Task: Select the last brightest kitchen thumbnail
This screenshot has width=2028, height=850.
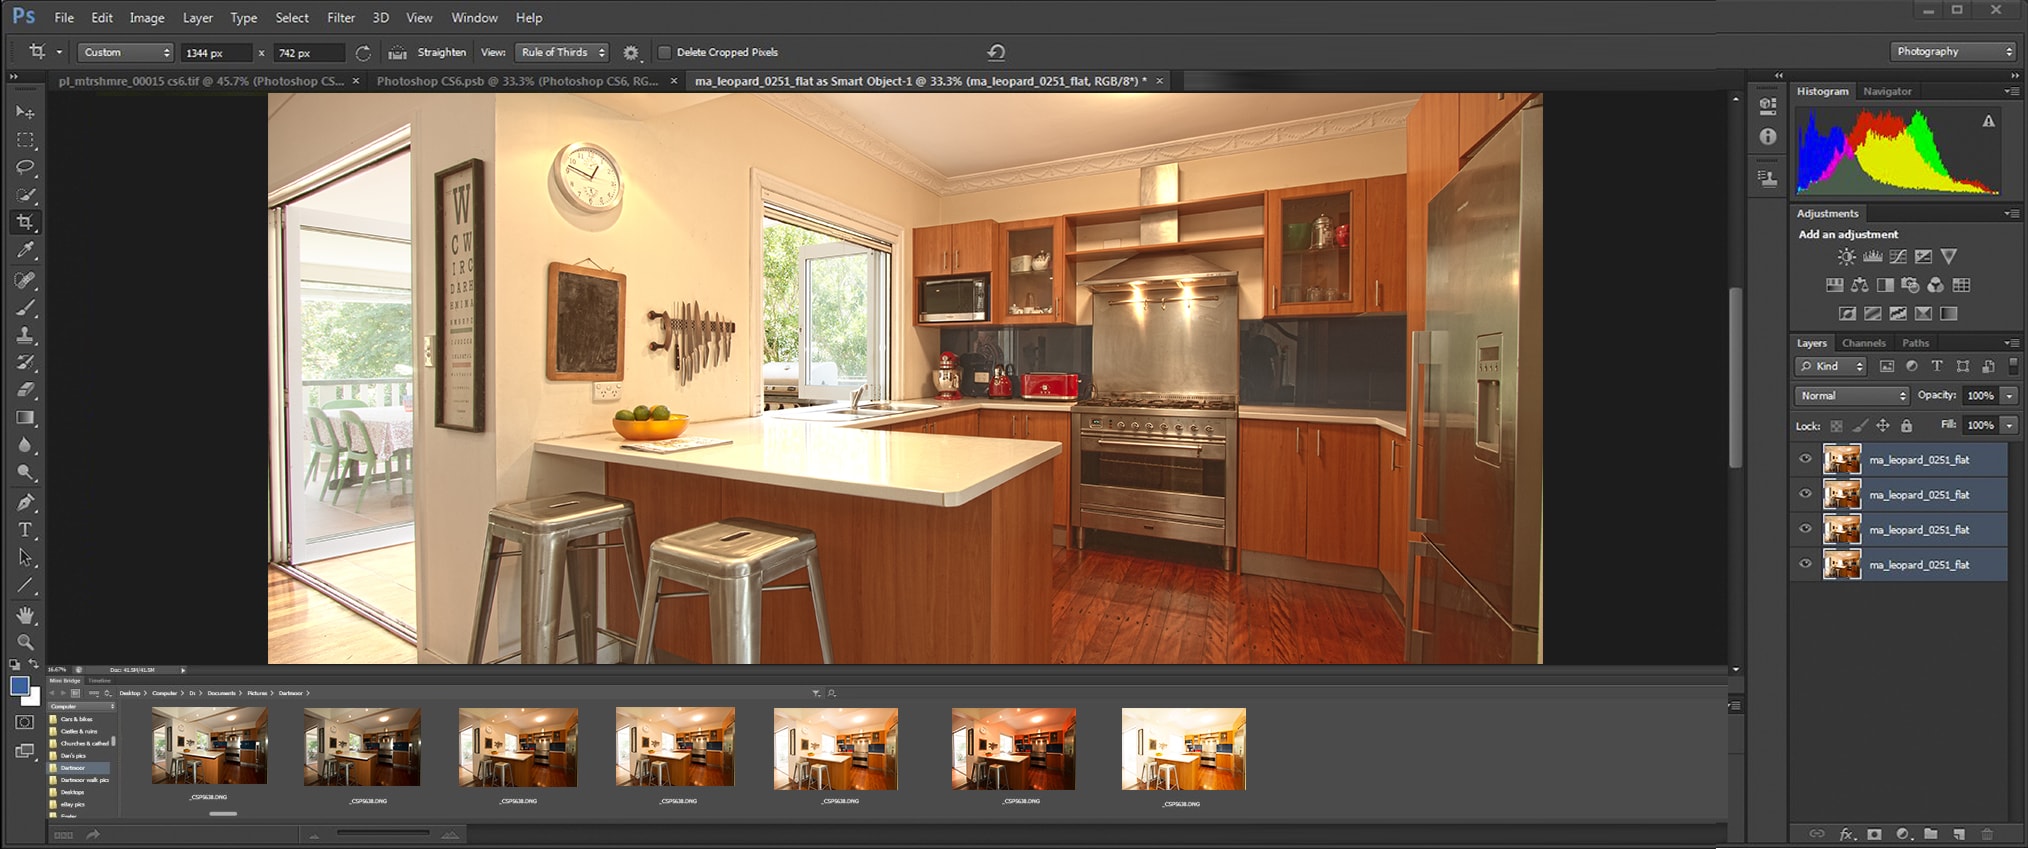Action: click(1183, 749)
